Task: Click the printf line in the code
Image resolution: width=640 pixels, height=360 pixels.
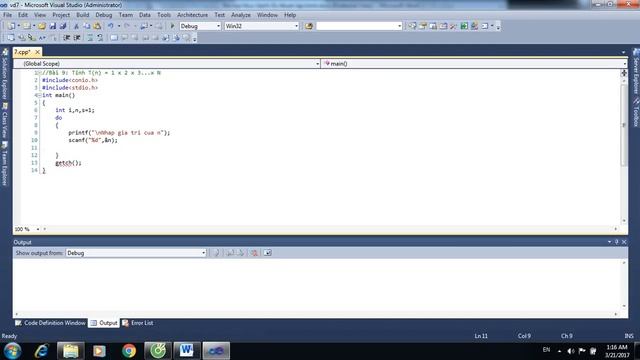Action: [119, 133]
